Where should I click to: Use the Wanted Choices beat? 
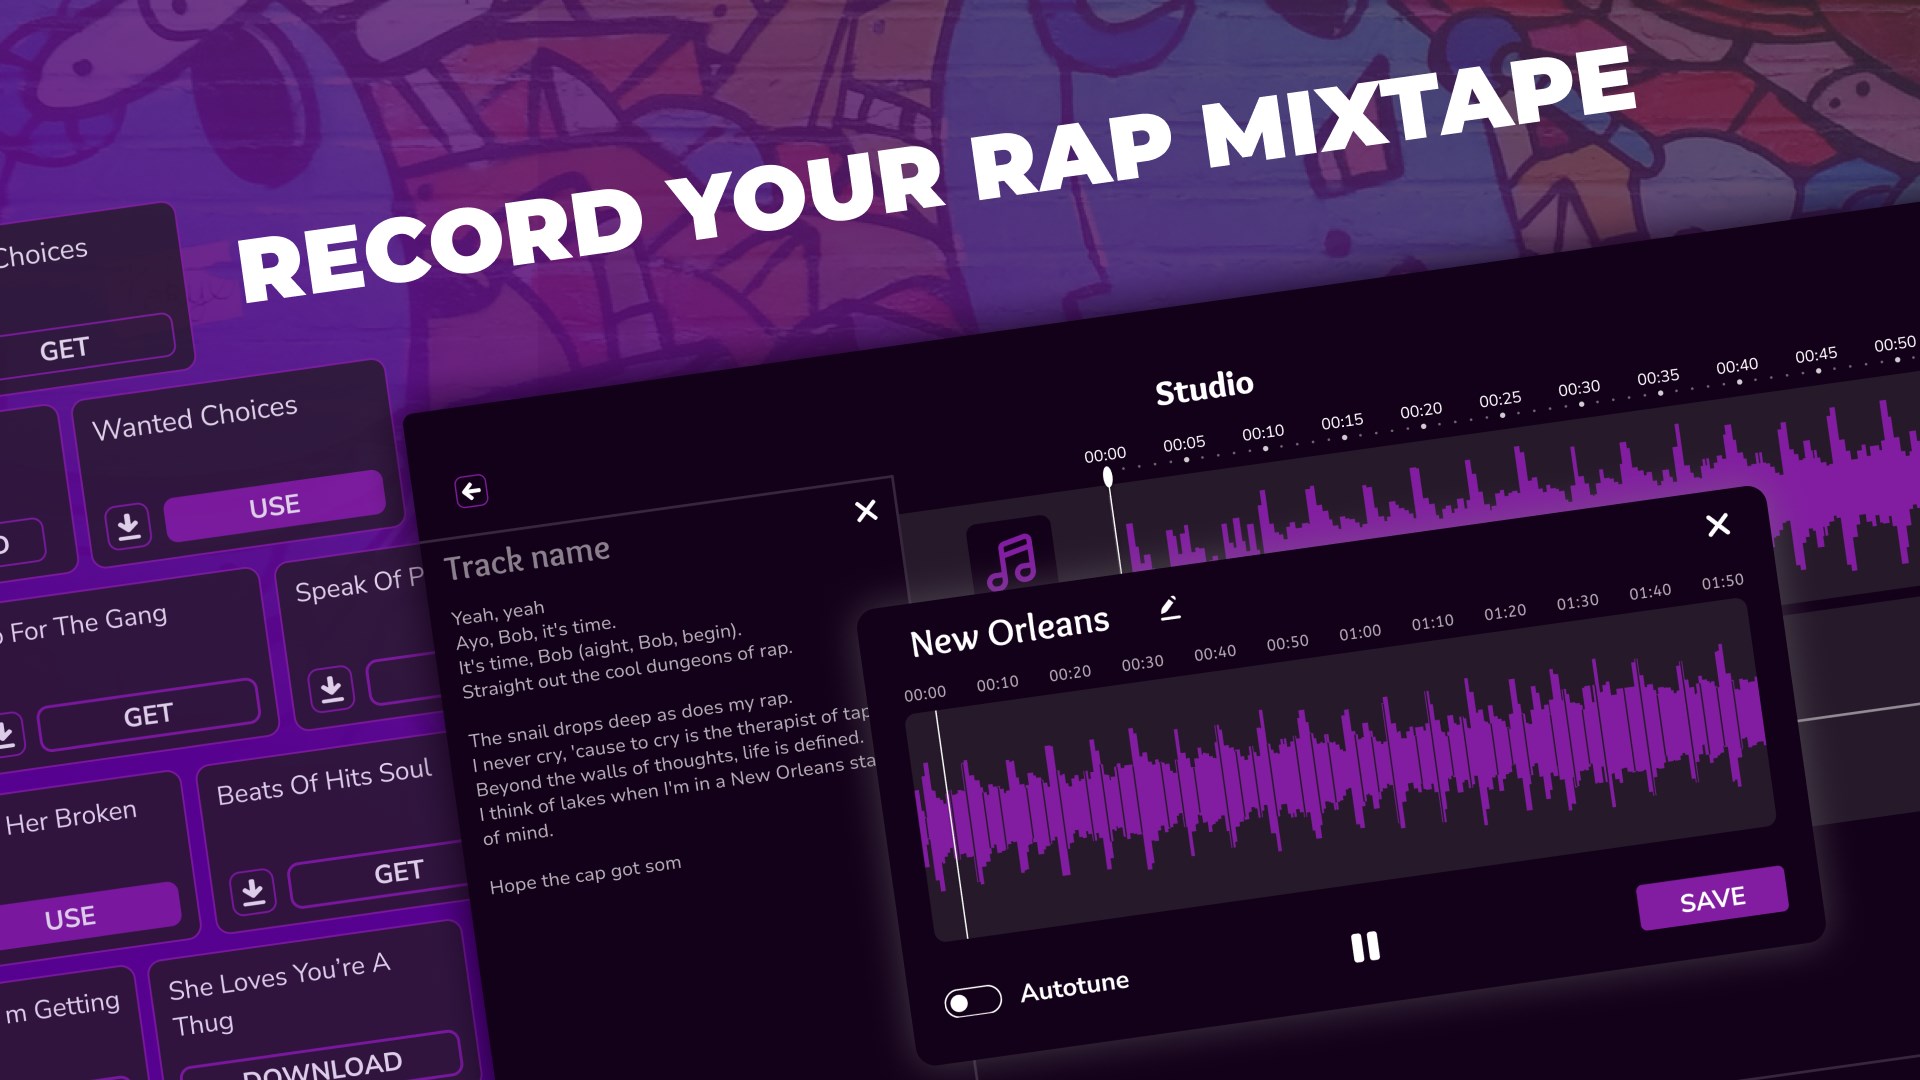pyautogui.click(x=274, y=506)
